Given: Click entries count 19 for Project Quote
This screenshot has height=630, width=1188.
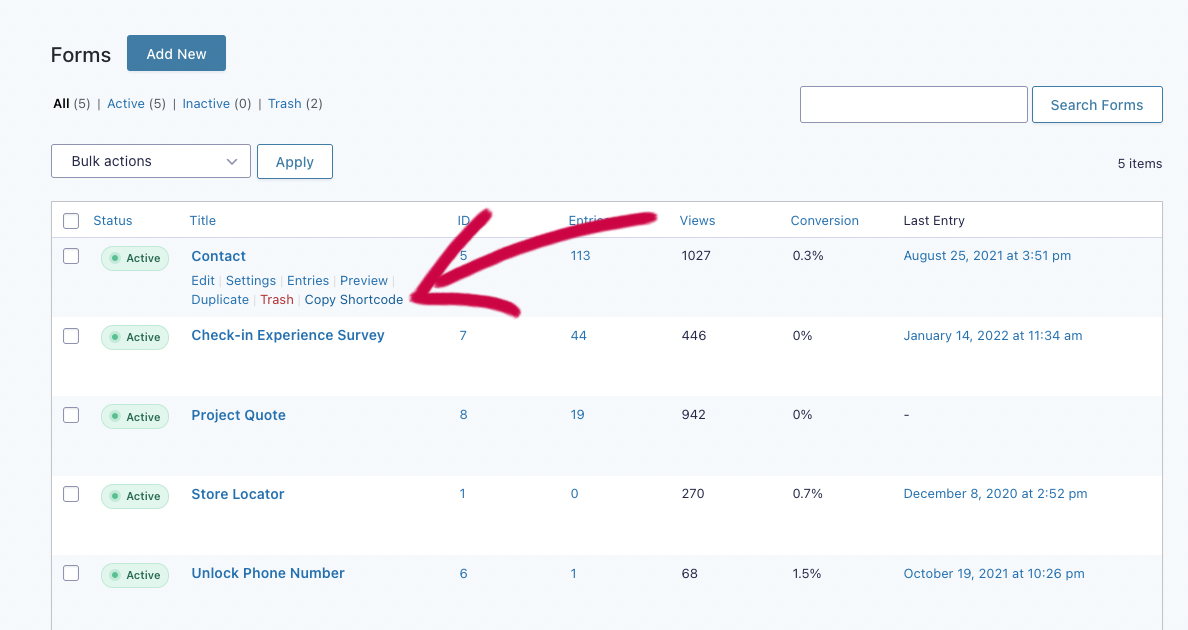Looking at the screenshot, I should pyautogui.click(x=577, y=414).
